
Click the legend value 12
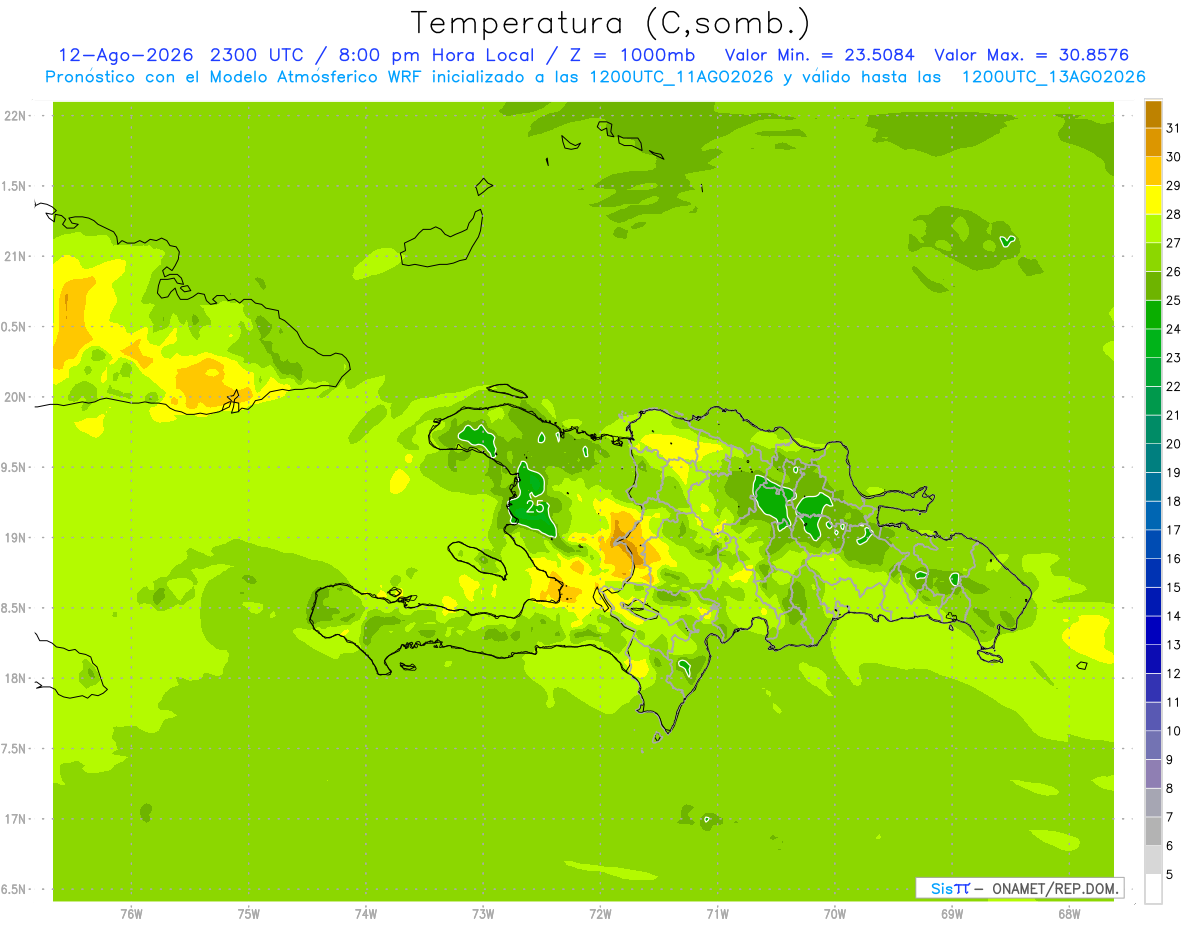click(1174, 673)
